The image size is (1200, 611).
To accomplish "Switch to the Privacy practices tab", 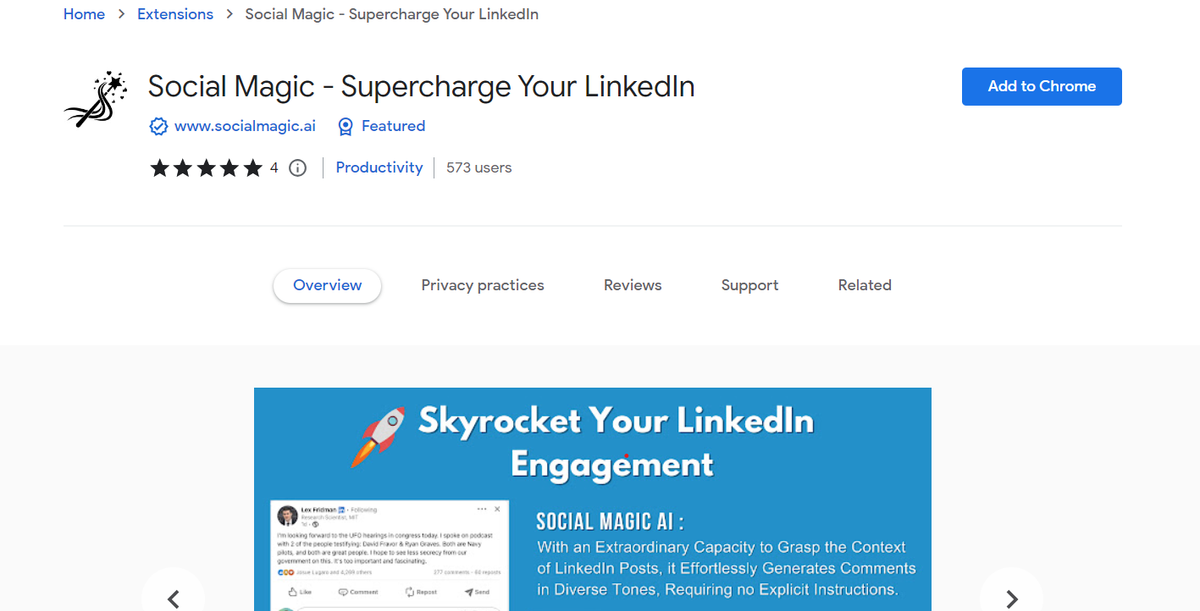I will pos(483,285).
